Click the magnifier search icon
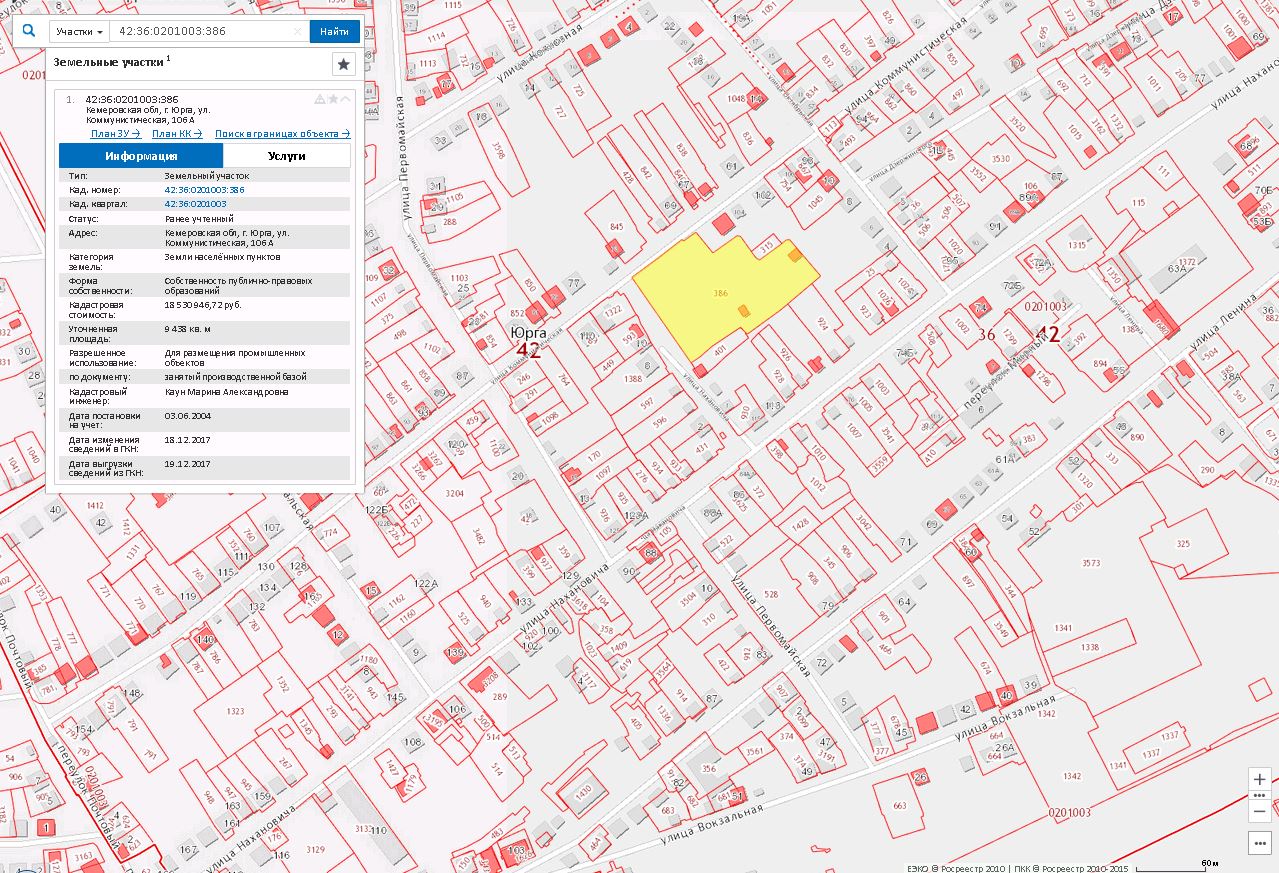The image size is (1279, 873). pos(29,31)
